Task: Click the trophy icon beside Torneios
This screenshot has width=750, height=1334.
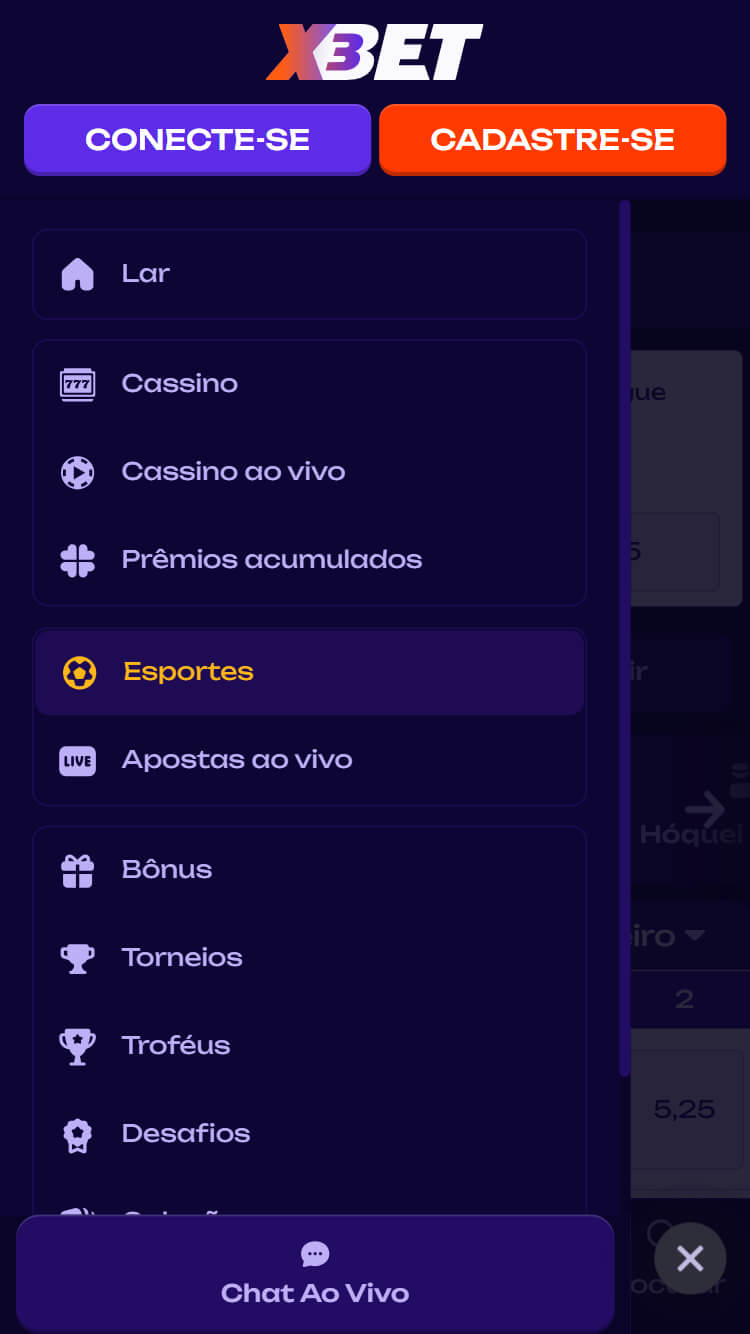Action: tap(77, 958)
